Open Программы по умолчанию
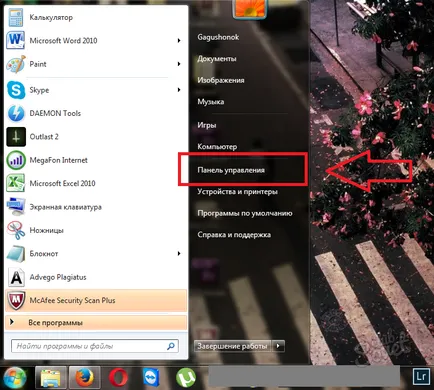Viewport: 434px width, 390px height. click(245, 213)
